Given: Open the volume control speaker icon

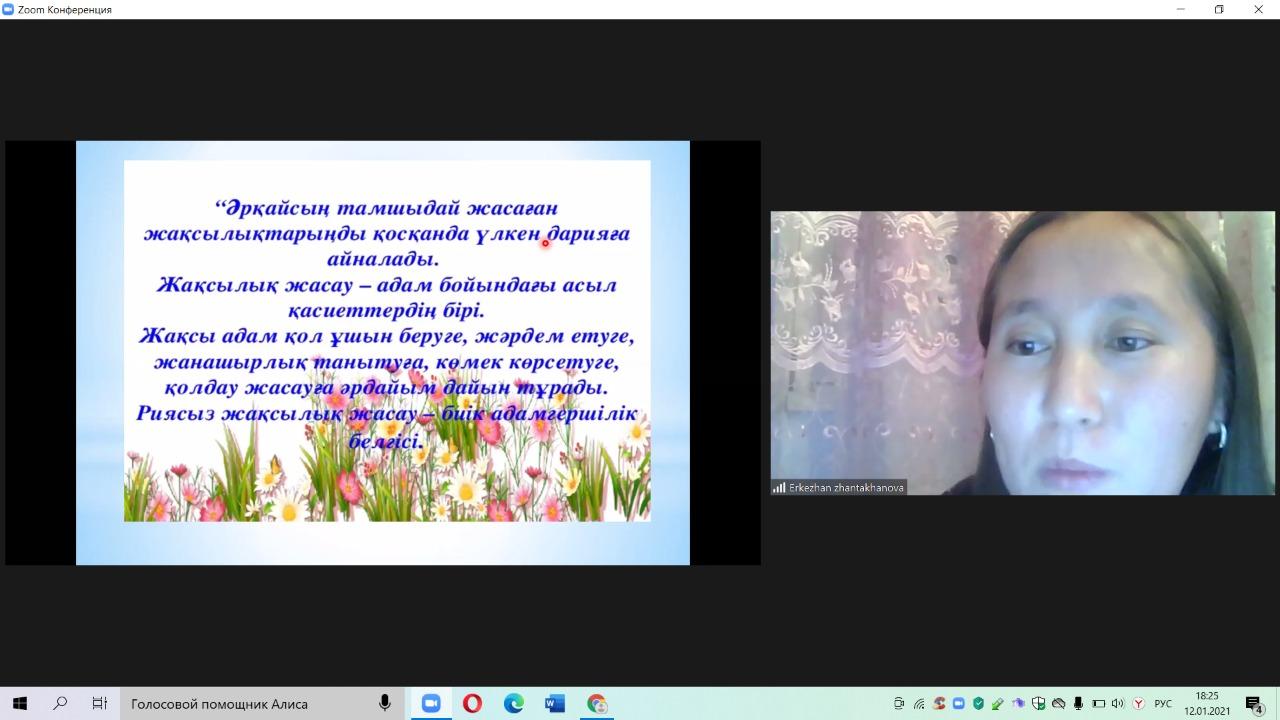Looking at the screenshot, I should coord(1118,703).
